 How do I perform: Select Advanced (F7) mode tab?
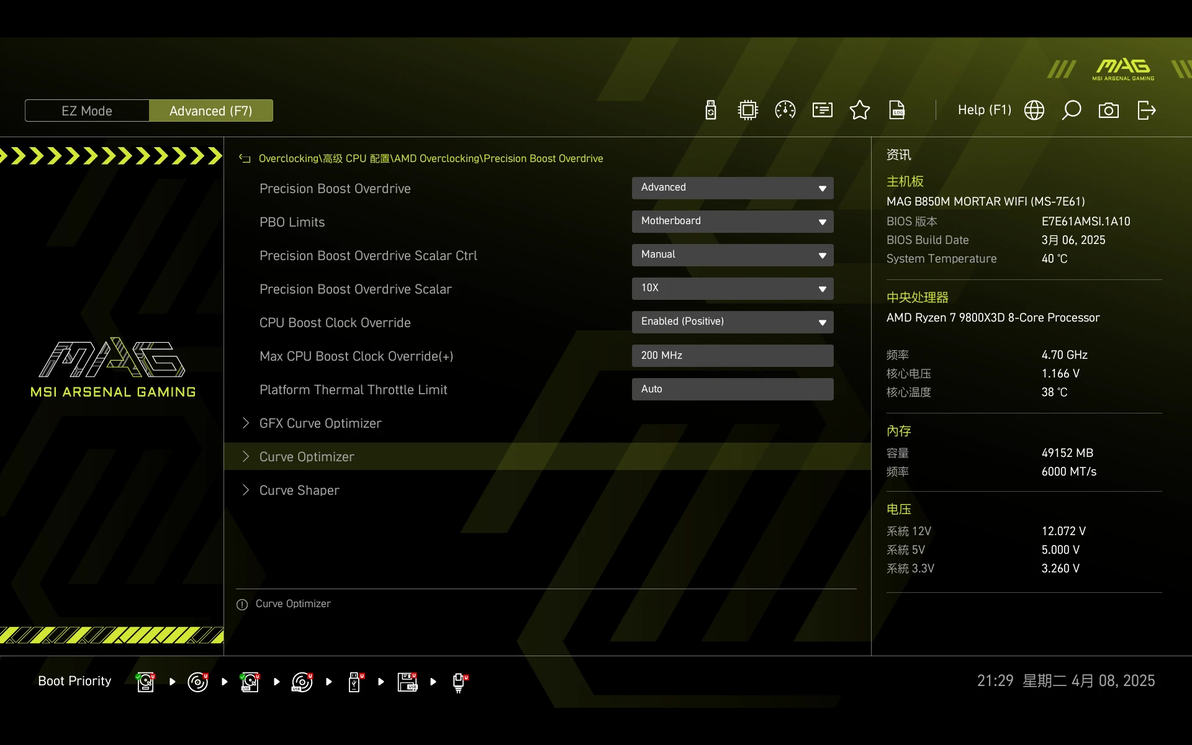[211, 111]
